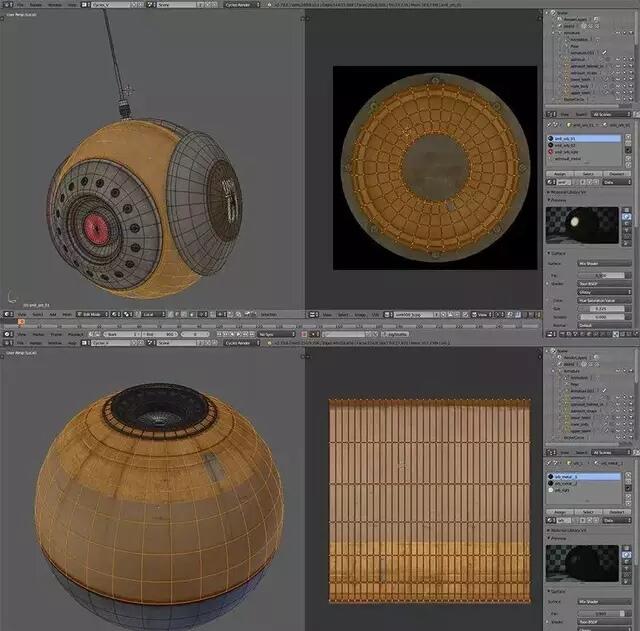Select sphere preview shape icon, bottom window
Viewport: 640px width, 631px height.
click(x=627, y=555)
